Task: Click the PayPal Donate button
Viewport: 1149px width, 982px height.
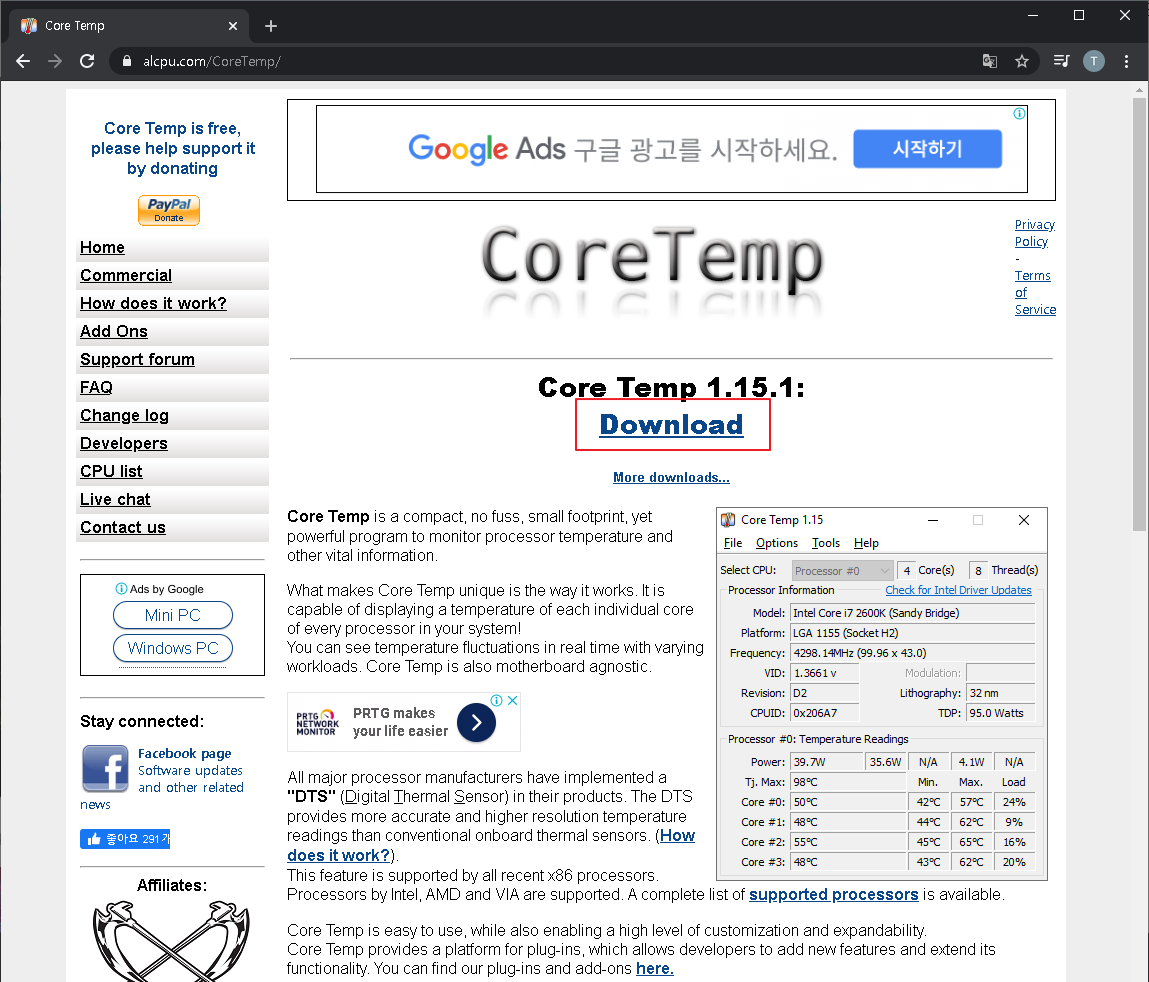Action: pyautogui.click(x=169, y=210)
